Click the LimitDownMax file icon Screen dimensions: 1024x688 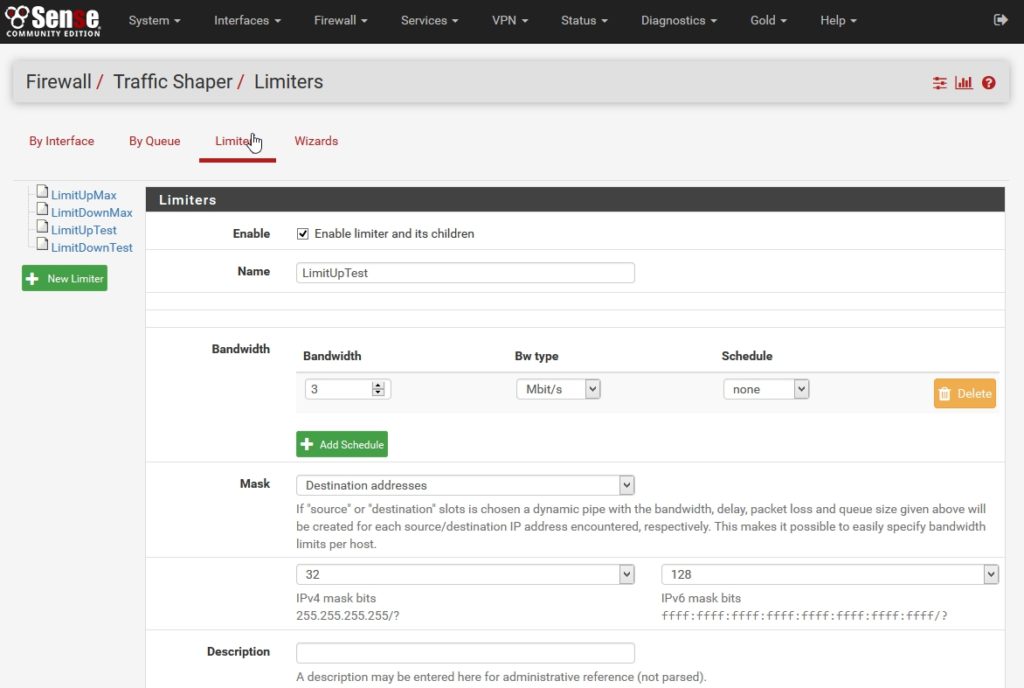pyautogui.click(x=42, y=210)
